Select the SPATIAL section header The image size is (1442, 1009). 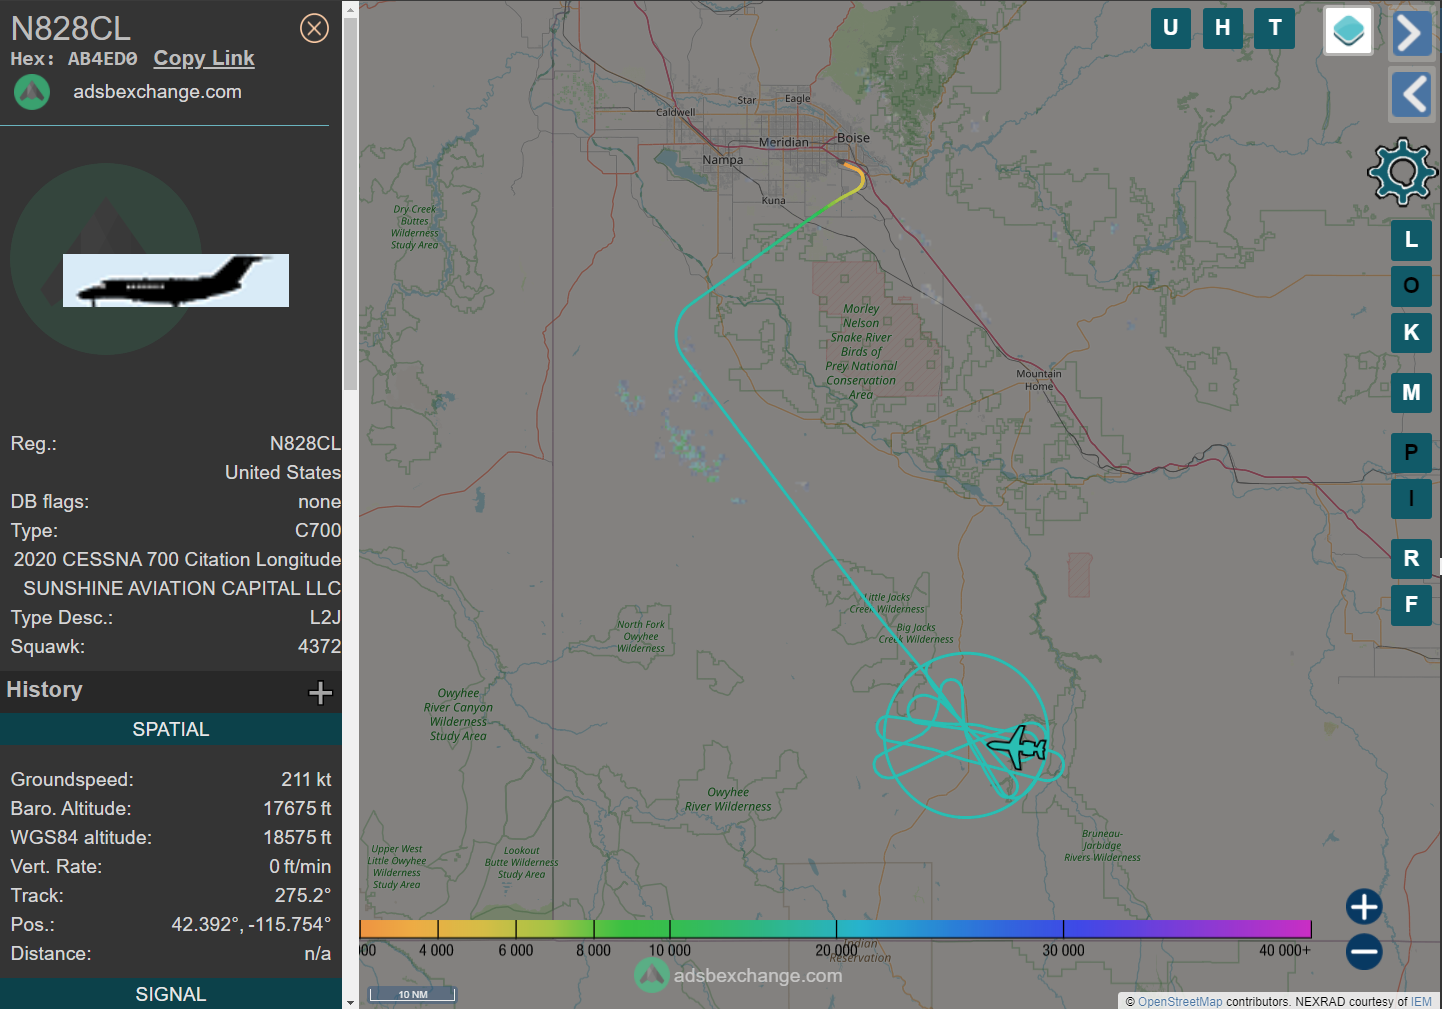point(171,729)
